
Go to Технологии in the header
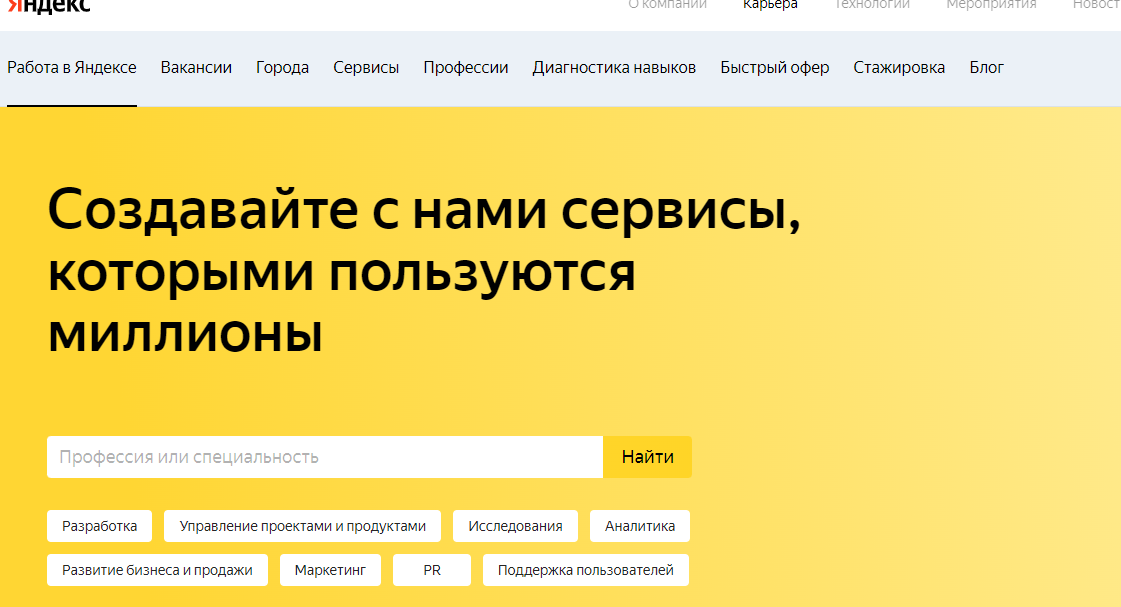[872, 5]
